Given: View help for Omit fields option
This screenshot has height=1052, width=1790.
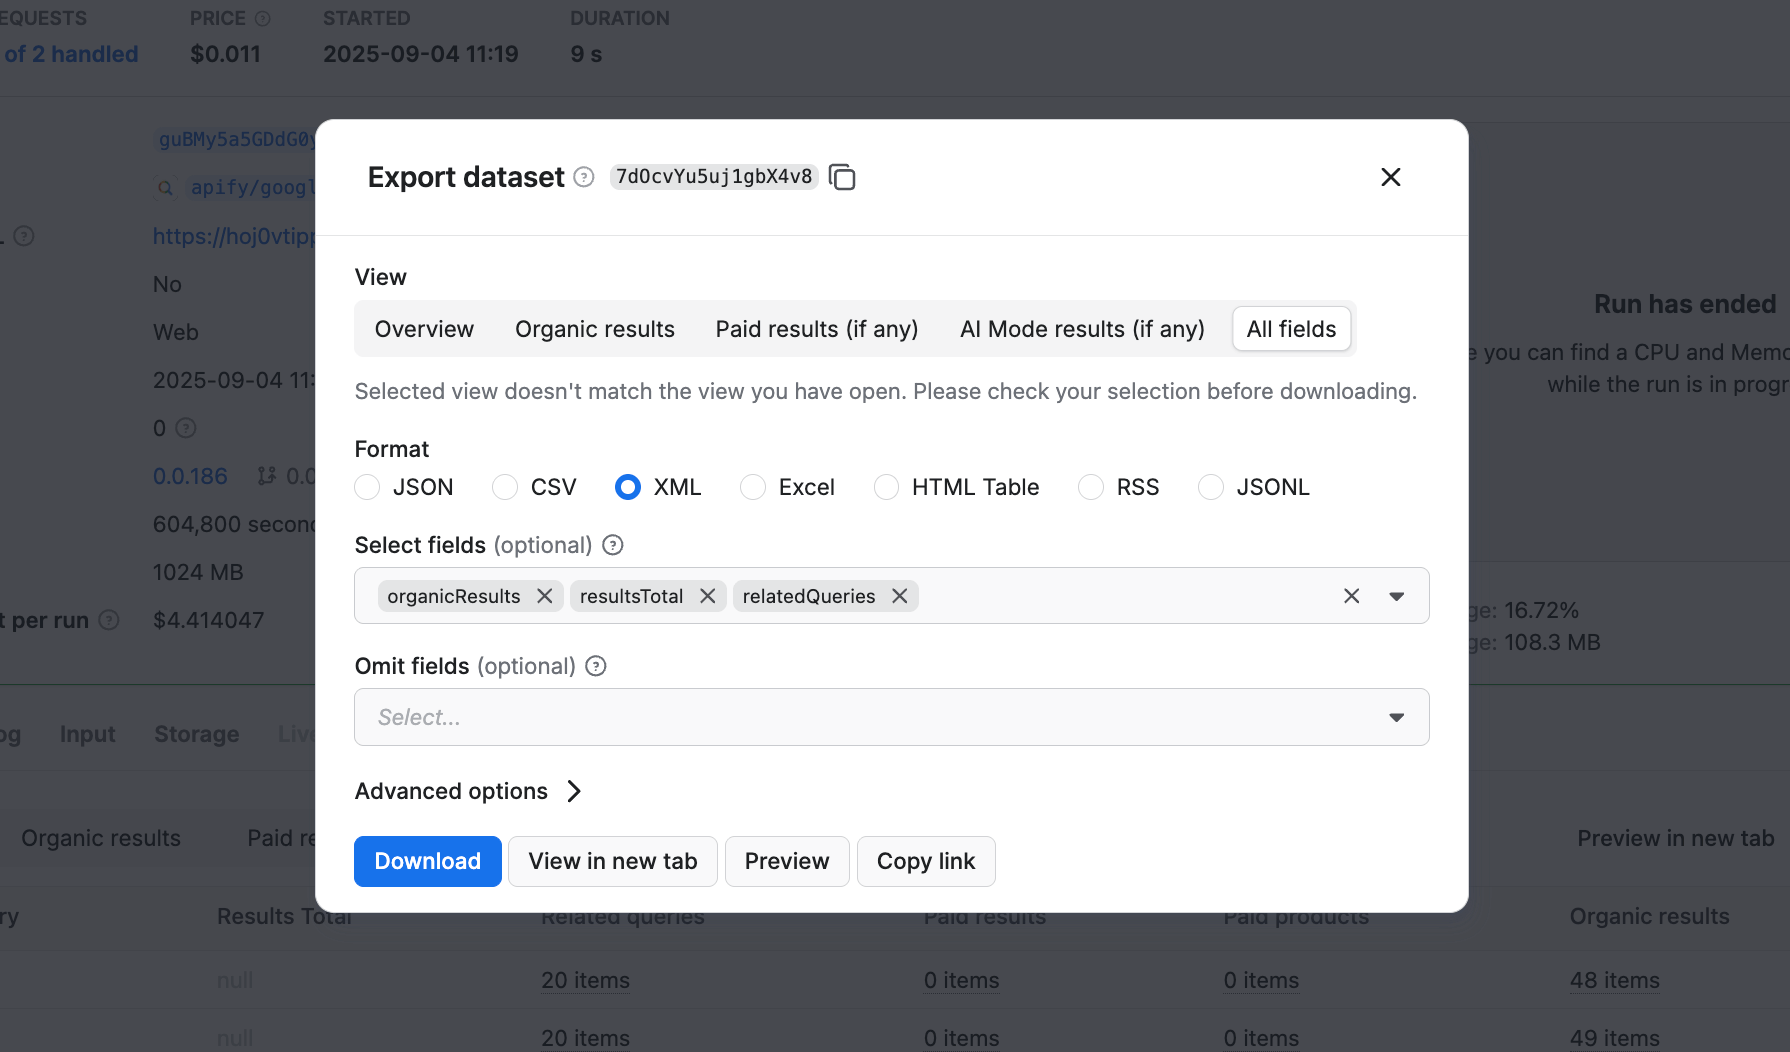Looking at the screenshot, I should [595, 666].
